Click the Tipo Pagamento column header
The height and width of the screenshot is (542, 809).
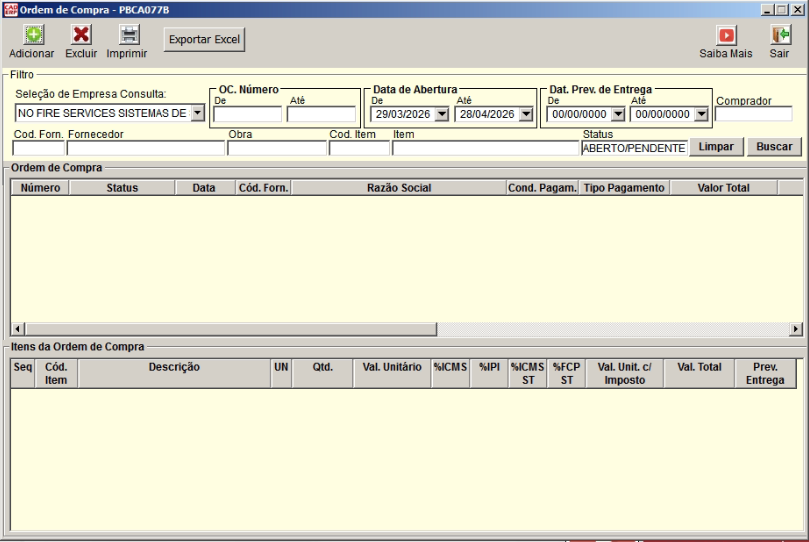click(624, 188)
